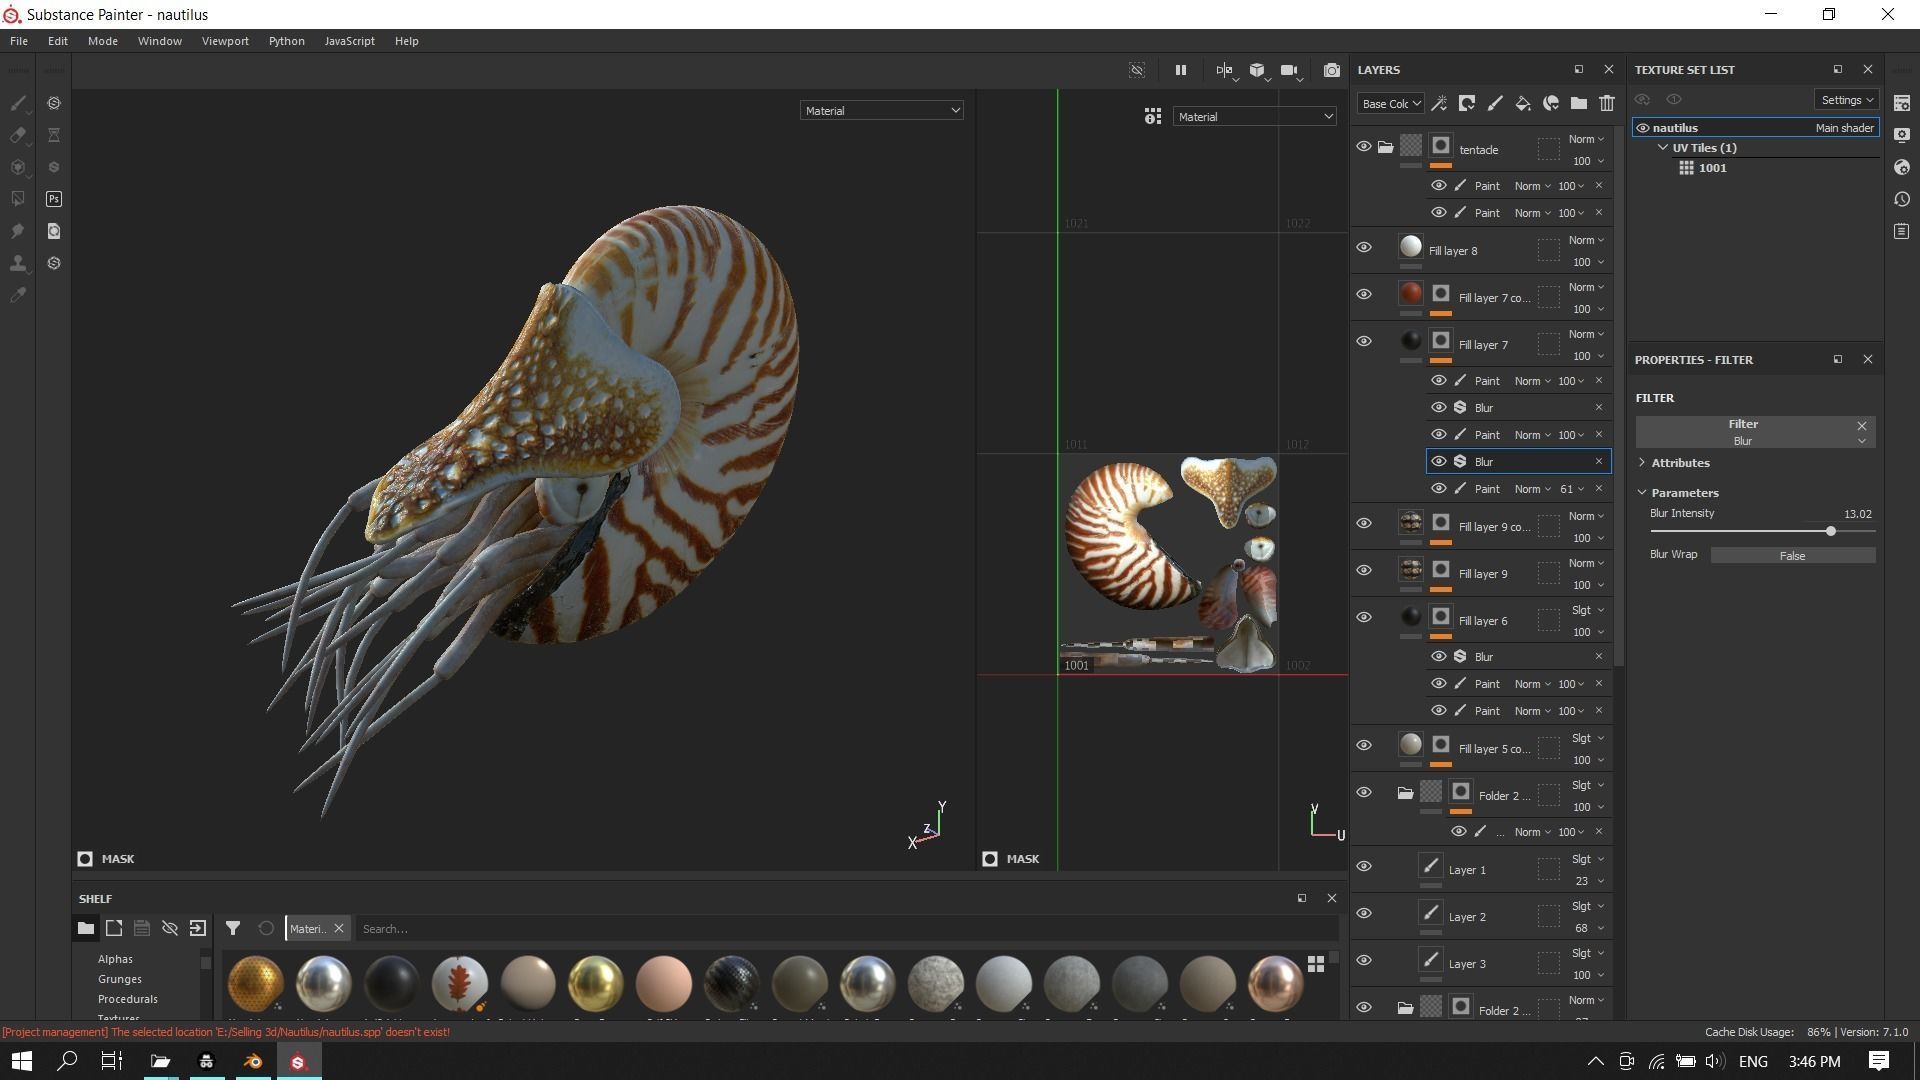Viewport: 1920px width, 1080px height.
Task: Hide Fill layer 6
Action: point(1364,618)
